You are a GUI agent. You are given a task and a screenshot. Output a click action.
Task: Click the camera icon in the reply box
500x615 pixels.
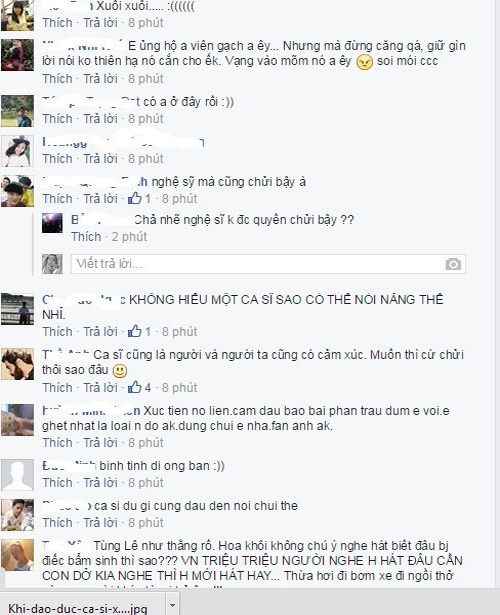coord(453,264)
